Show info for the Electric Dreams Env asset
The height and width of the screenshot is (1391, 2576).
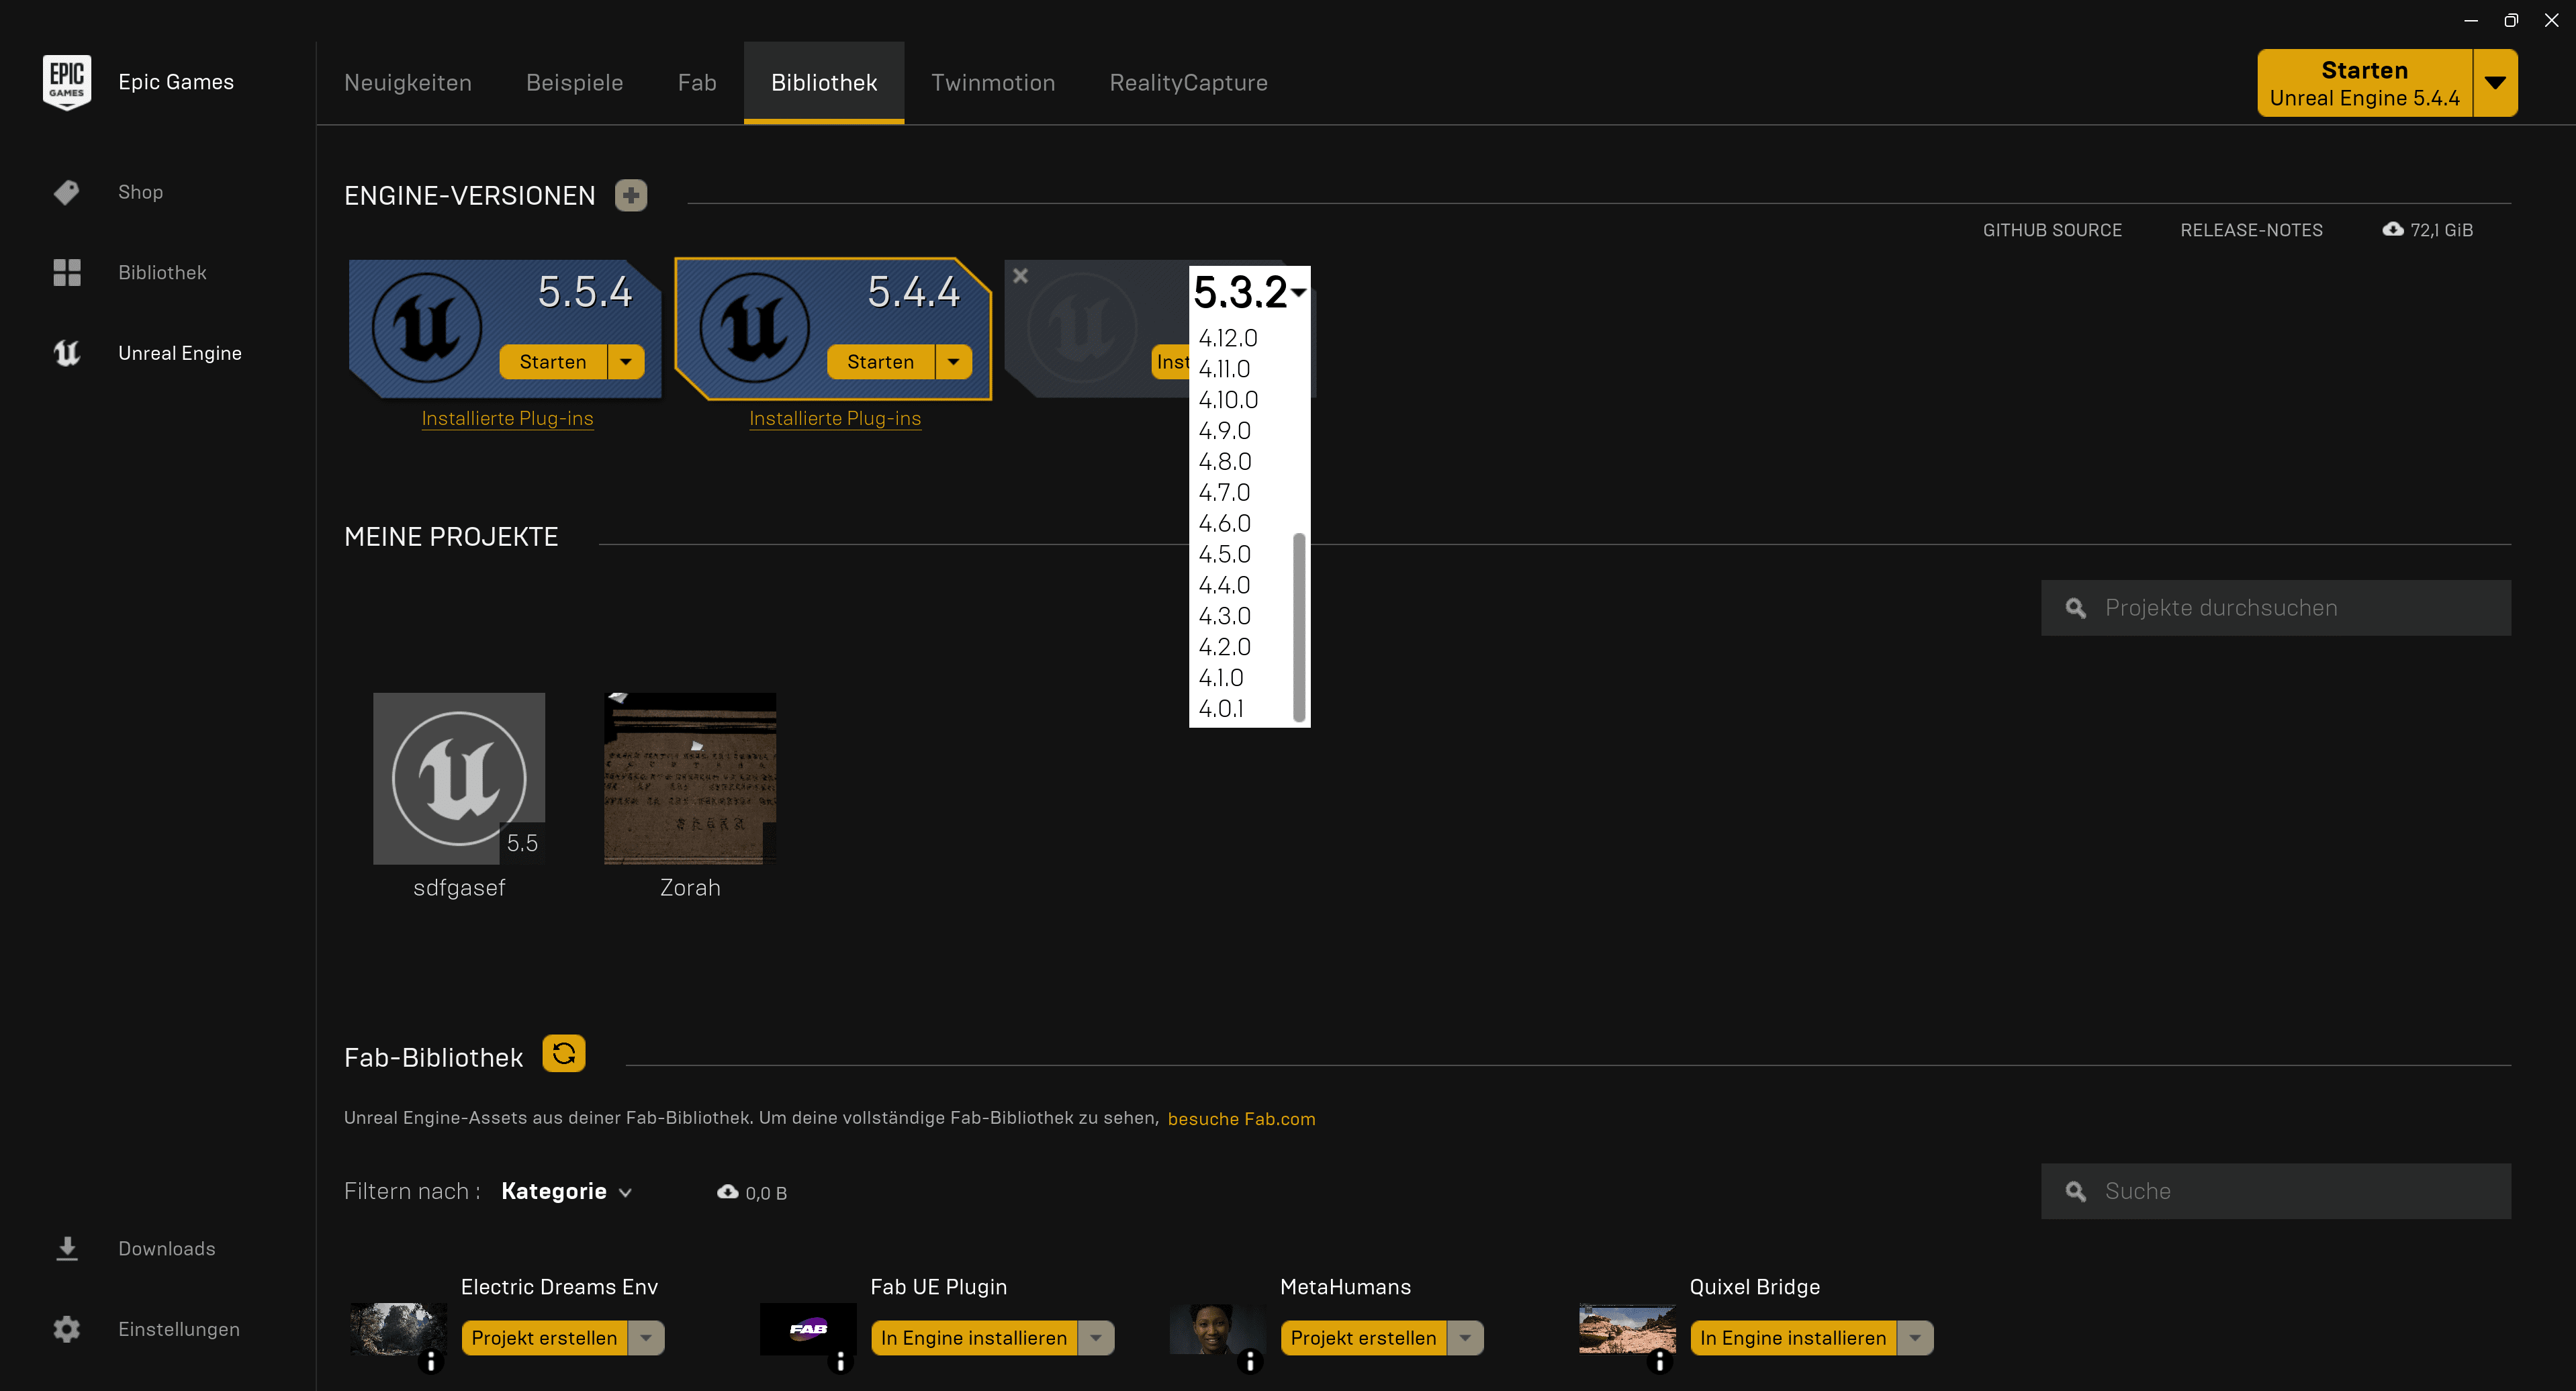tap(431, 1361)
